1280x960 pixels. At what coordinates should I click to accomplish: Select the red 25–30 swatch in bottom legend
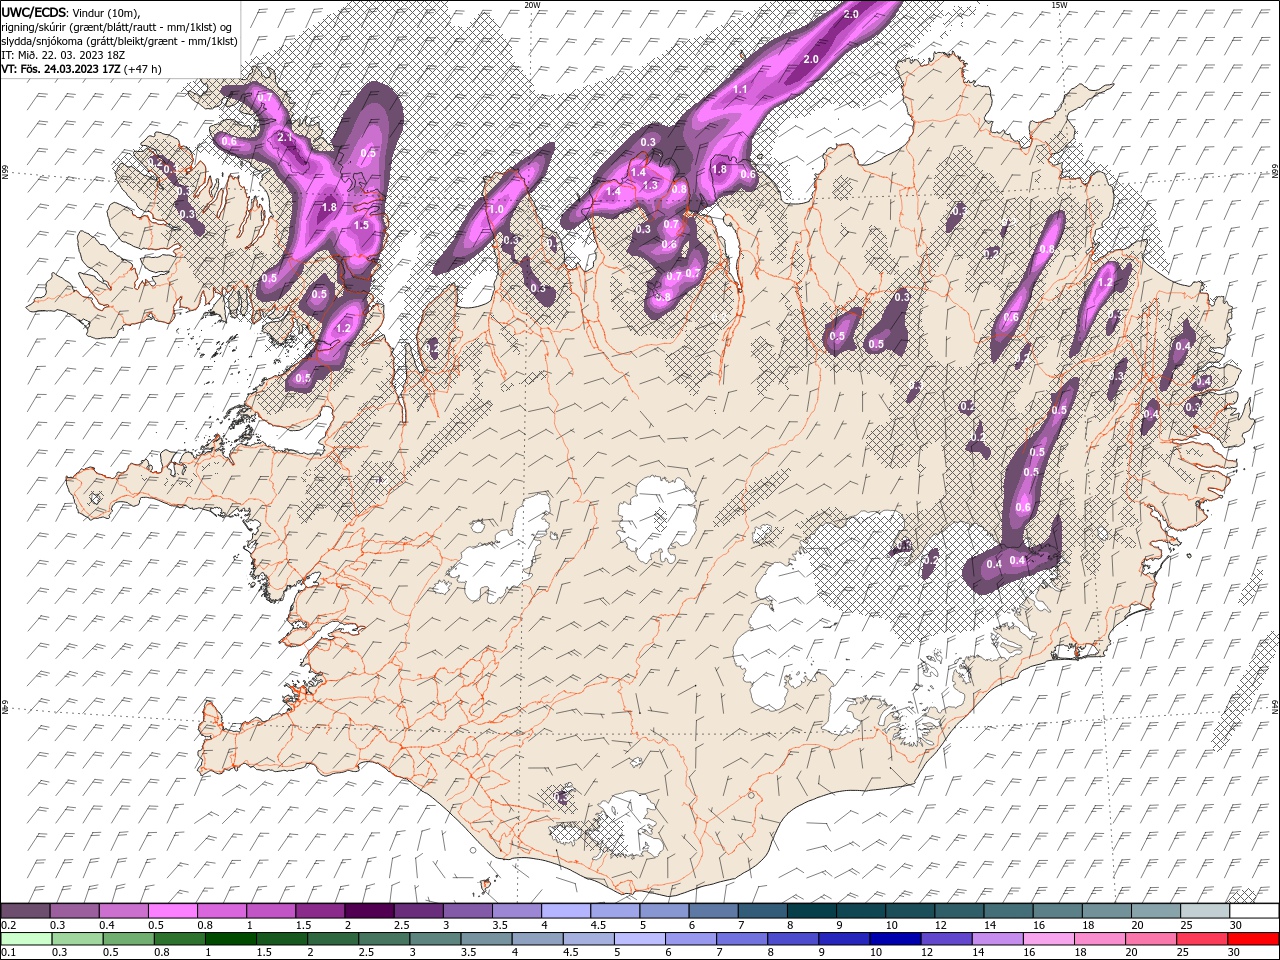point(1202,939)
